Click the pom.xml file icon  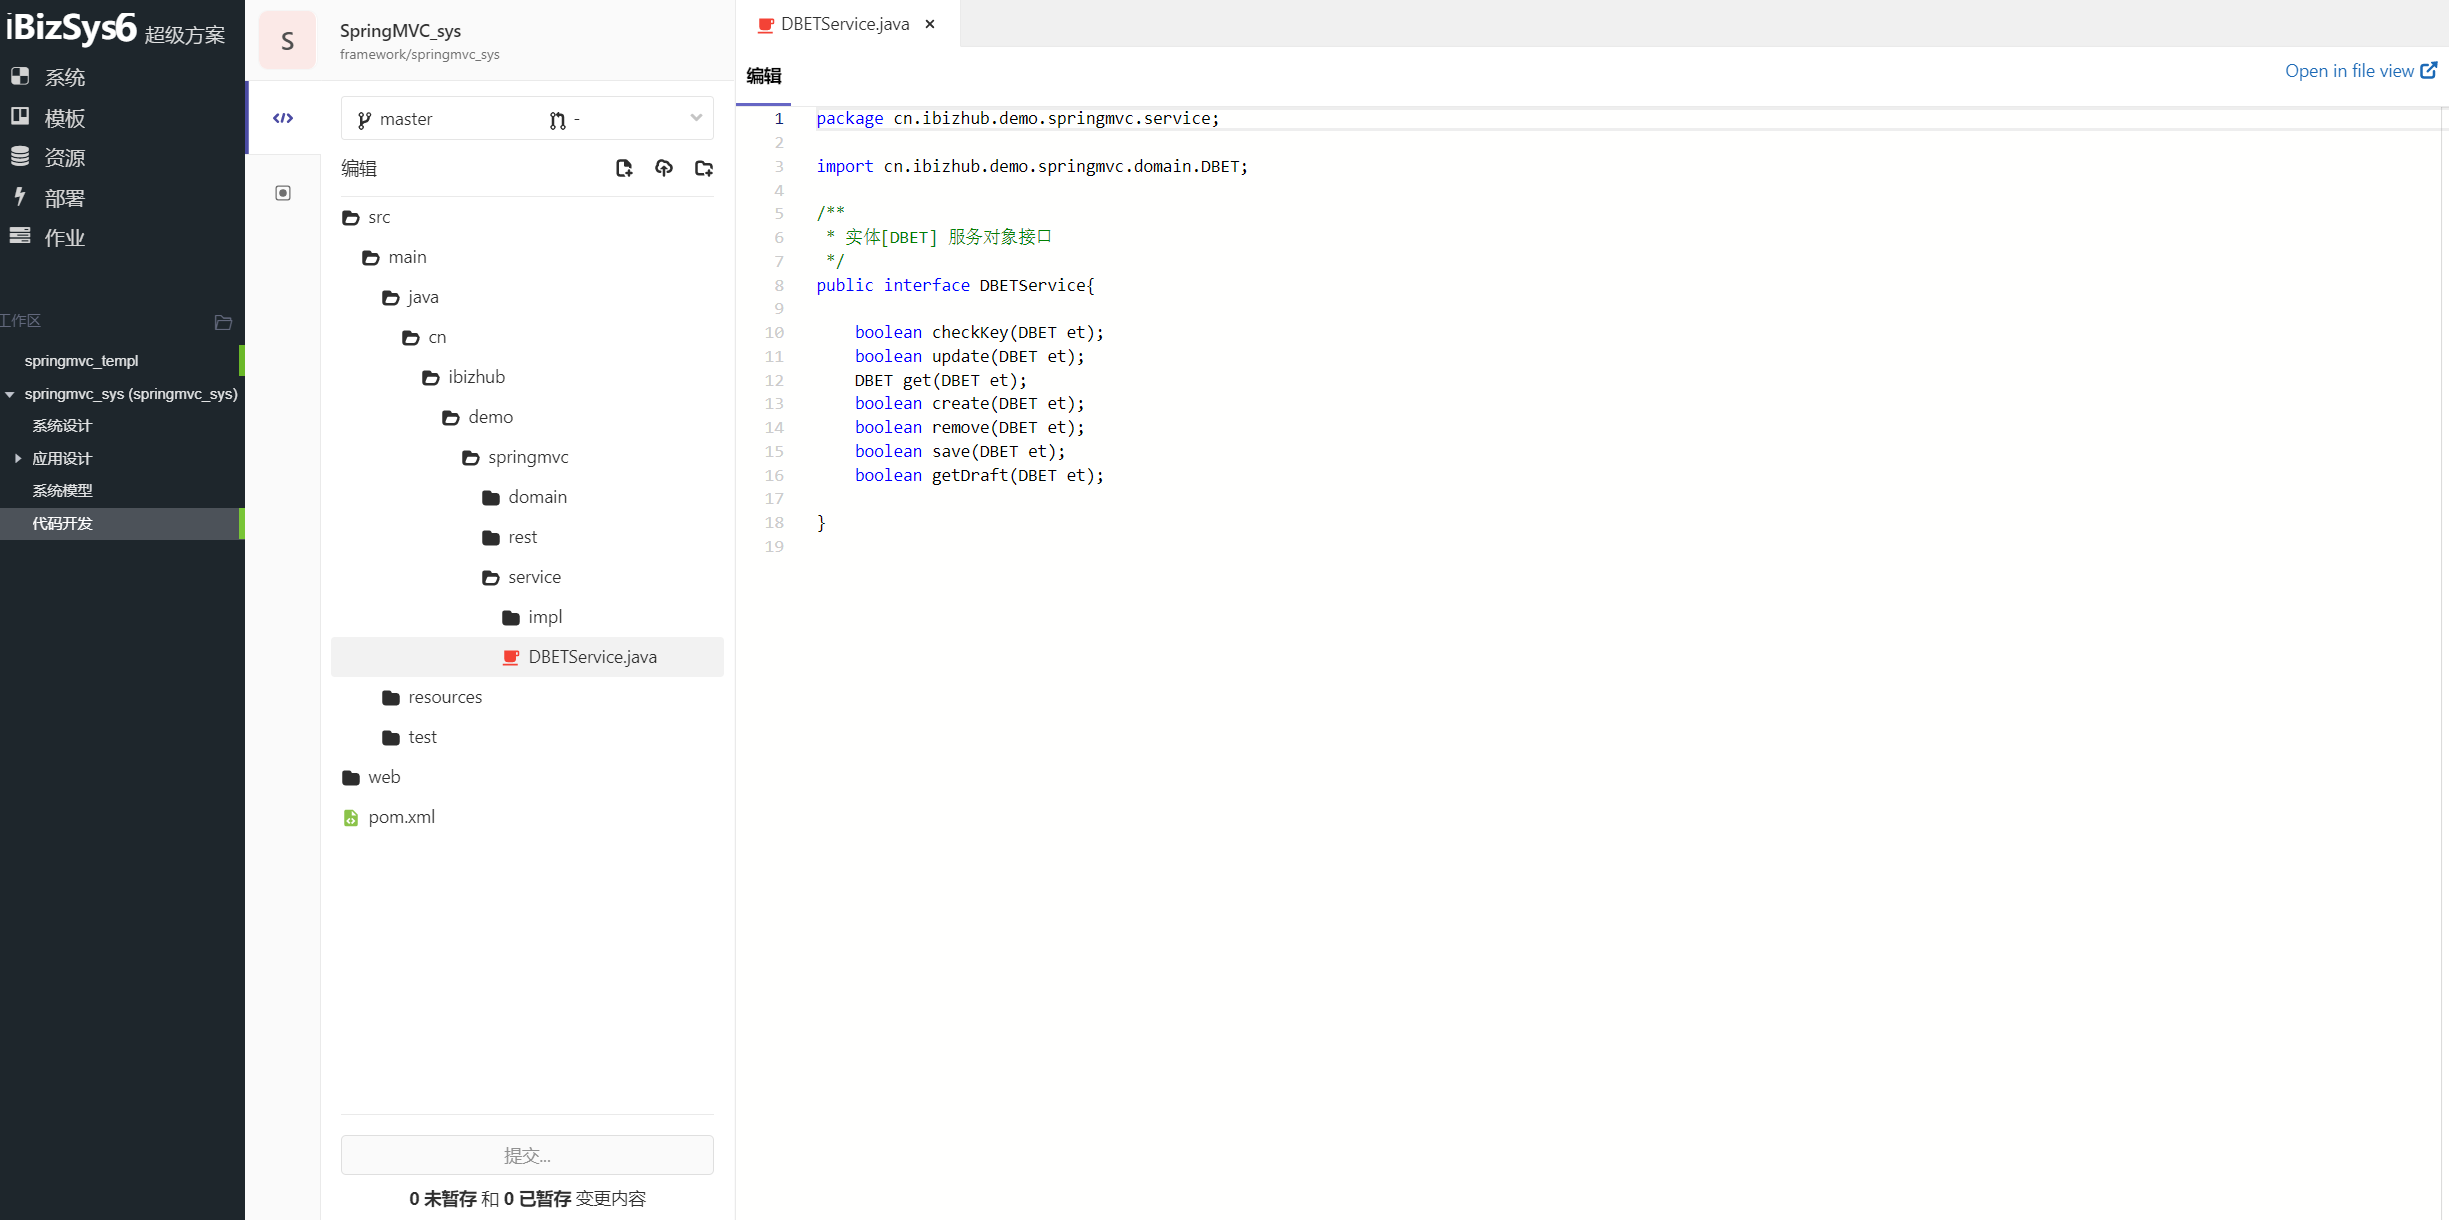pyautogui.click(x=351, y=818)
